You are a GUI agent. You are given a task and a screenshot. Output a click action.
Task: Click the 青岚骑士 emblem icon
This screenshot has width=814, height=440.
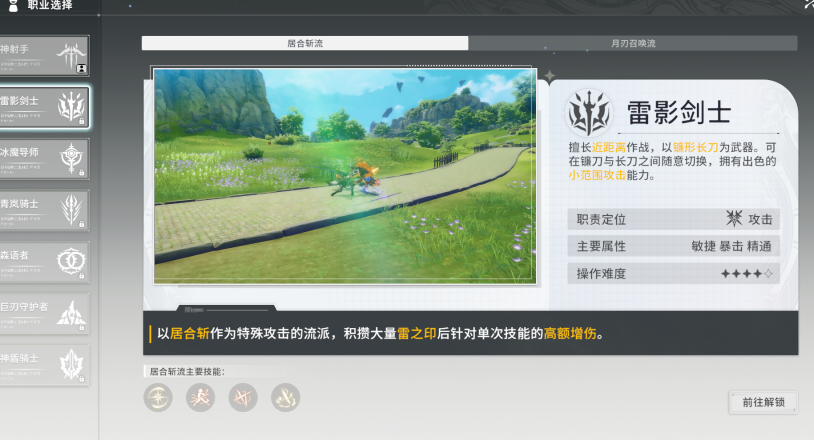(72, 210)
